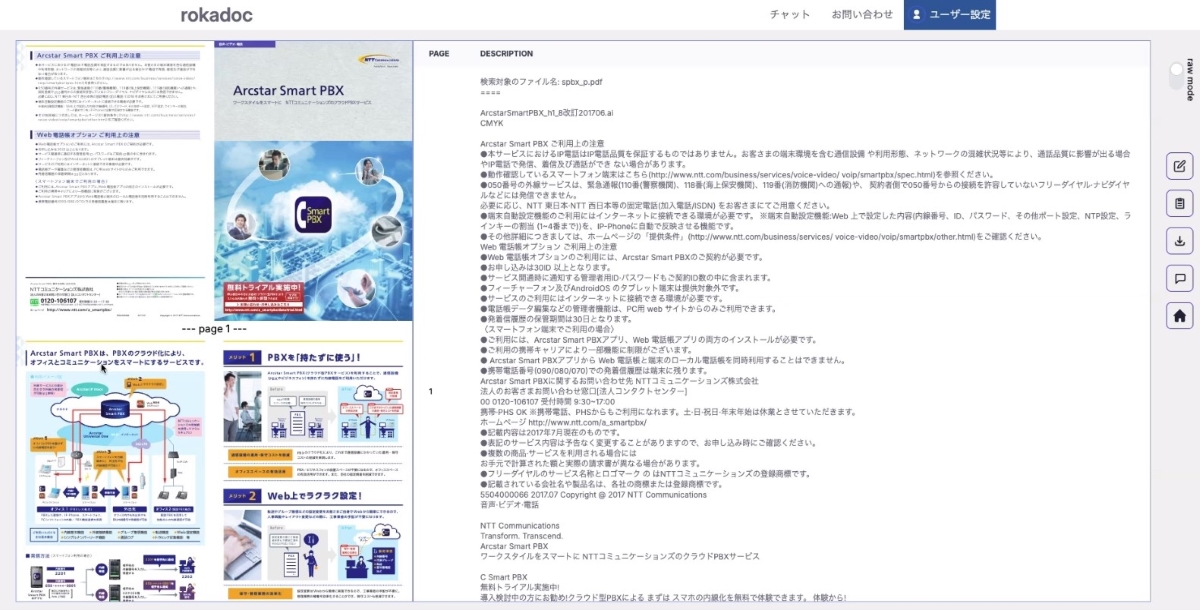Click the '無料トライアル実施中!' text line

click(521, 588)
